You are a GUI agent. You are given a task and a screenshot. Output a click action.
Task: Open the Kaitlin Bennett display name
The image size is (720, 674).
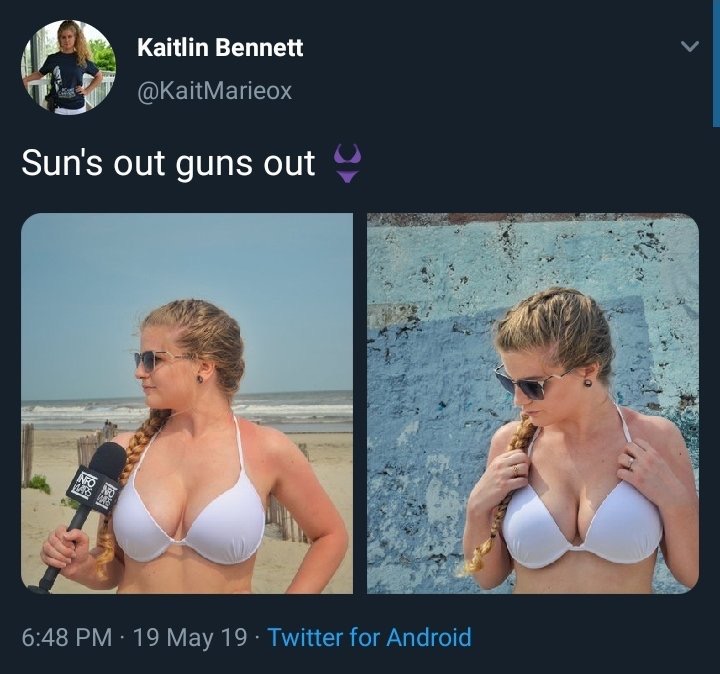tap(220, 47)
